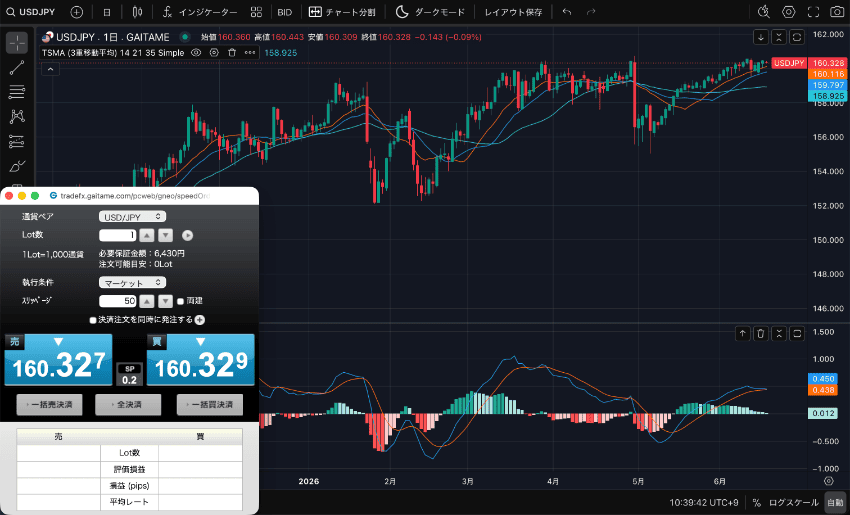Open symbol search for USDJPY
This screenshot has width=850, height=515.
(x=31, y=12)
